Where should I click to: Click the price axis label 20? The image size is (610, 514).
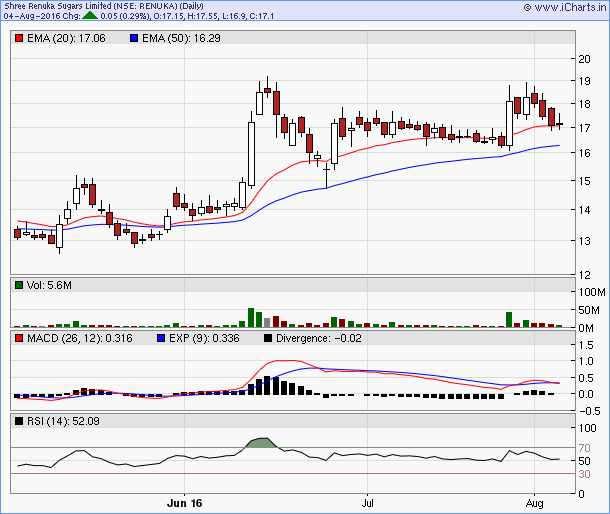pyautogui.click(x=584, y=59)
